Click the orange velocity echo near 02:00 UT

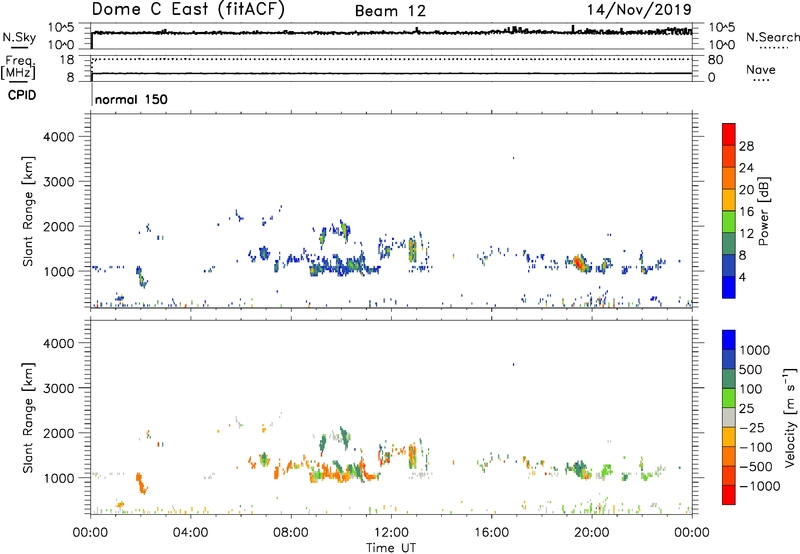pos(141,484)
